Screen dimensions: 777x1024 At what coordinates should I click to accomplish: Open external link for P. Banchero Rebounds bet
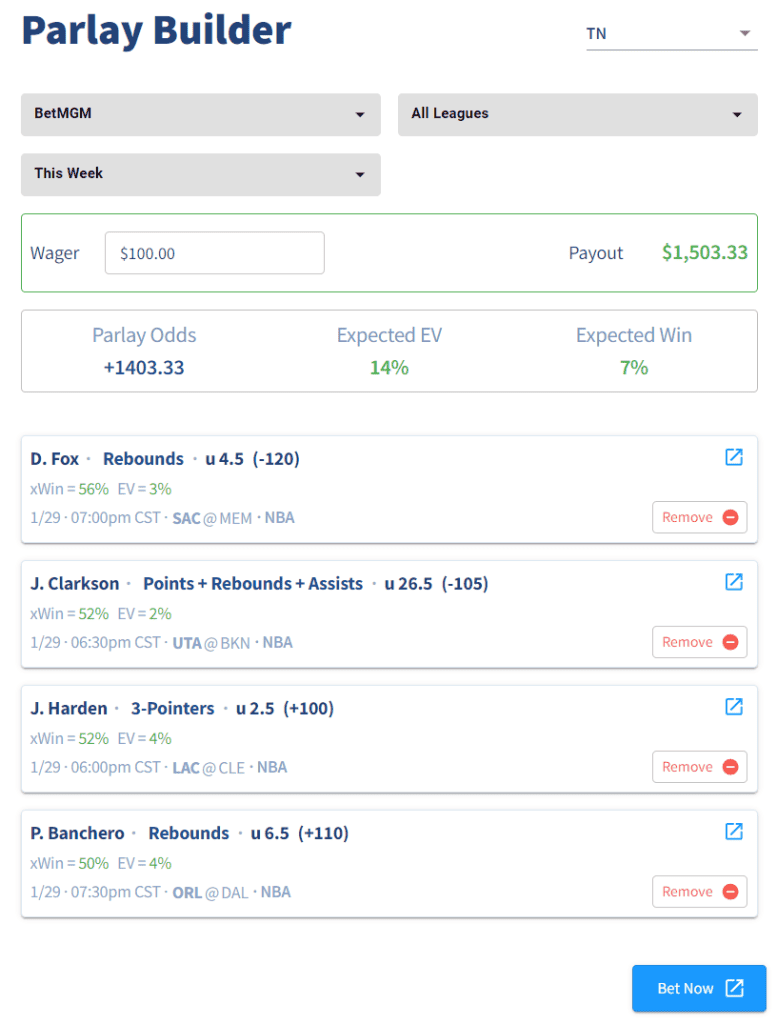pos(734,831)
